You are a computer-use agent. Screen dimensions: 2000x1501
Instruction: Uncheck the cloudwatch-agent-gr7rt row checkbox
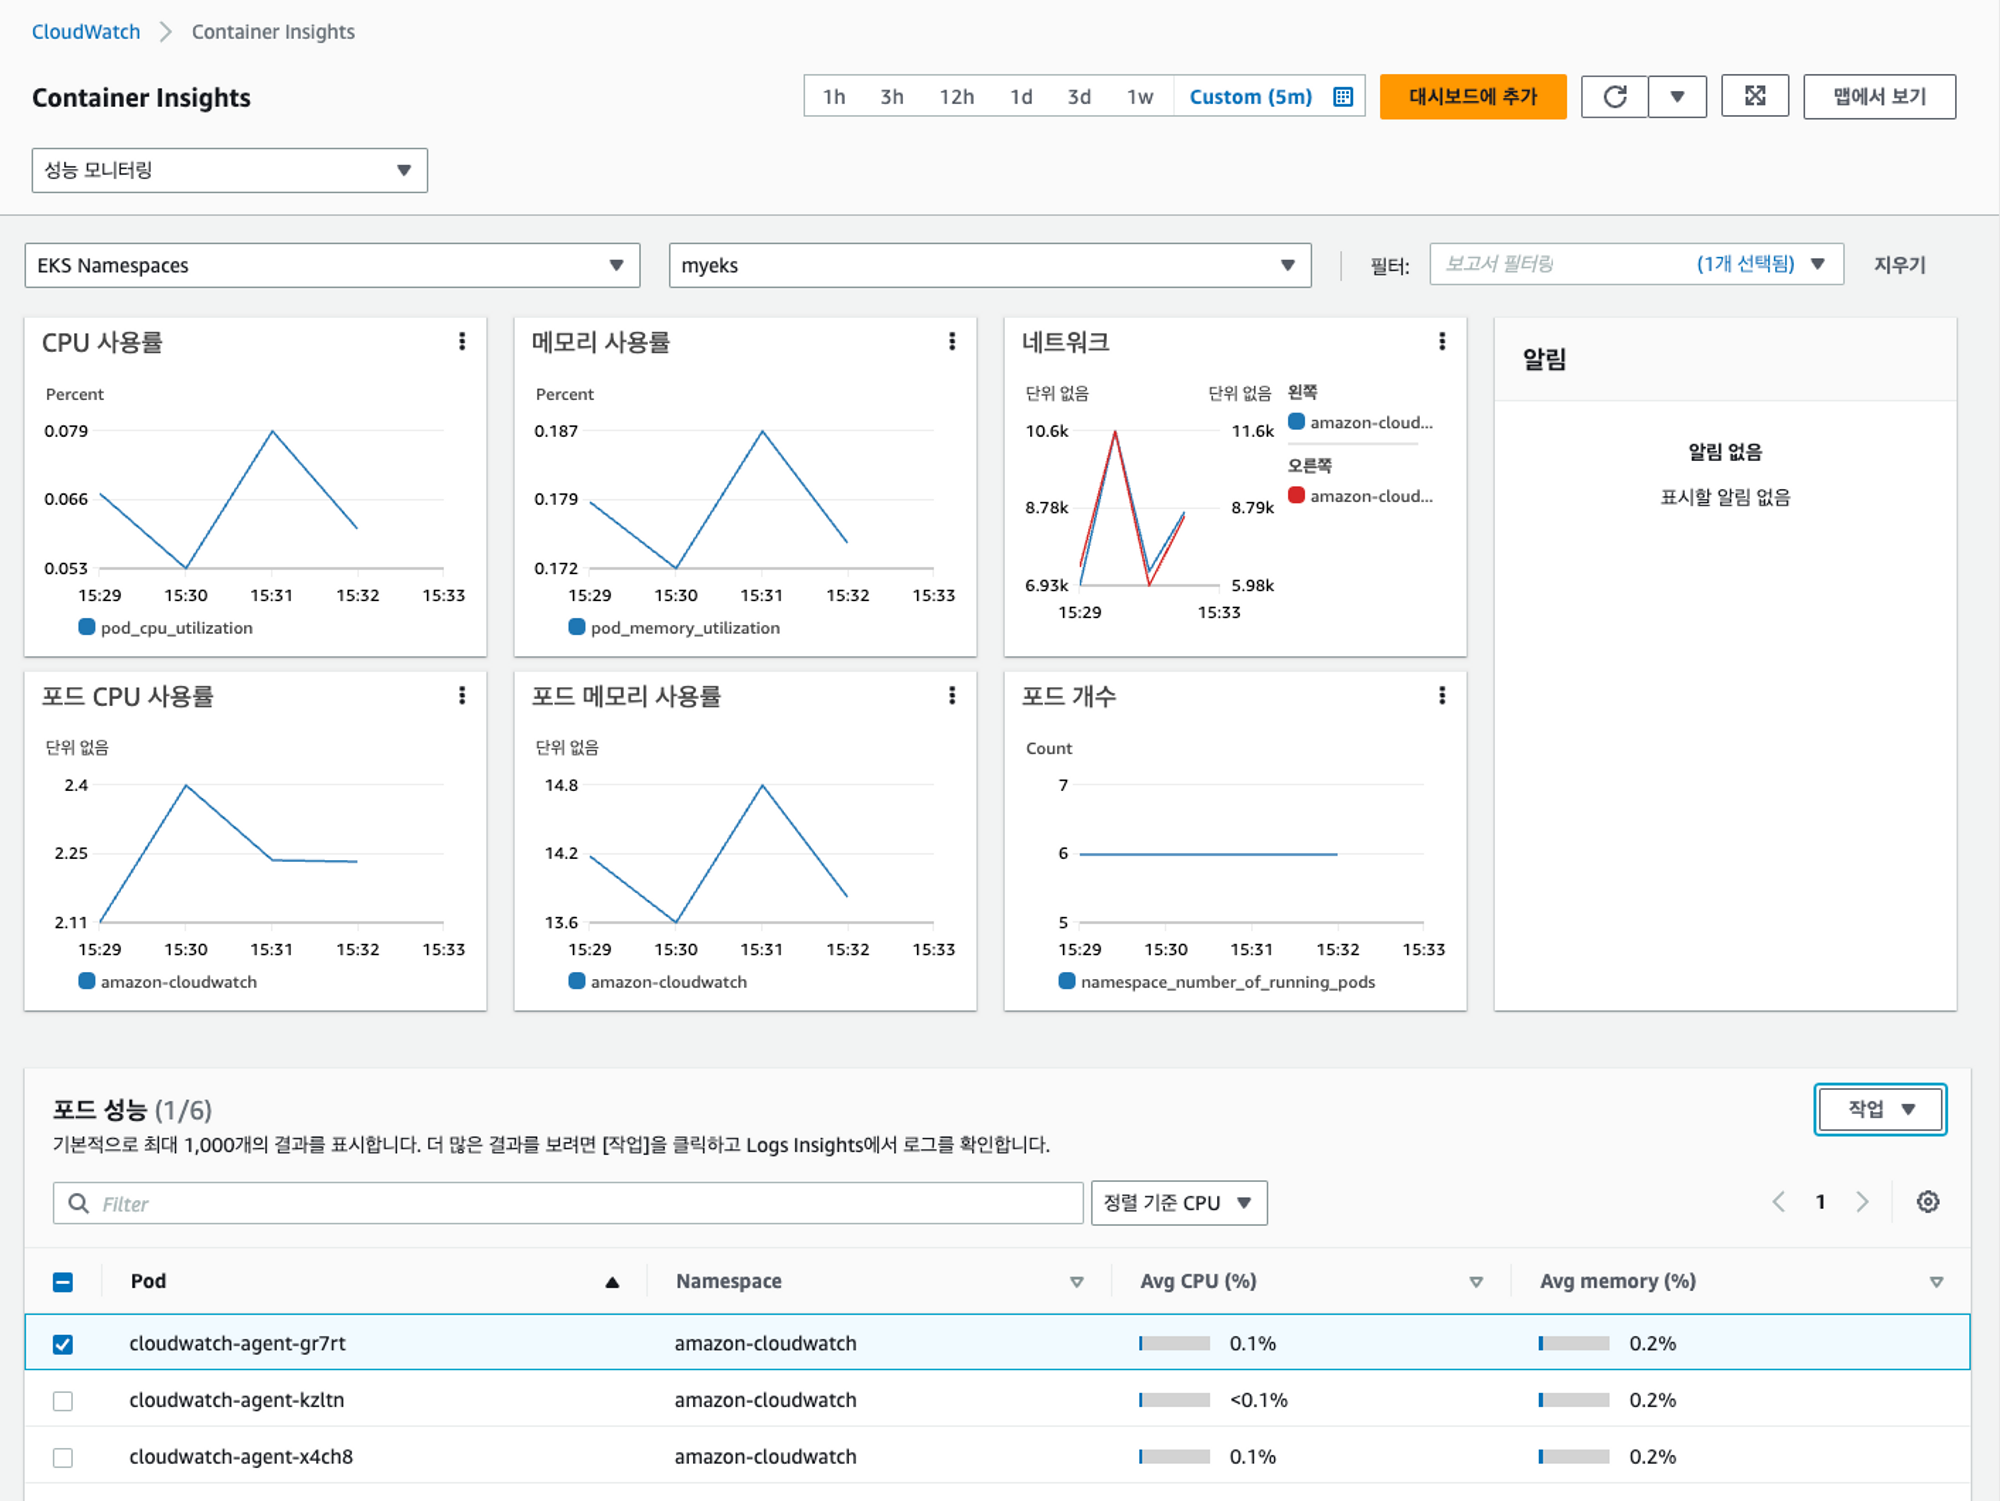(x=63, y=1344)
